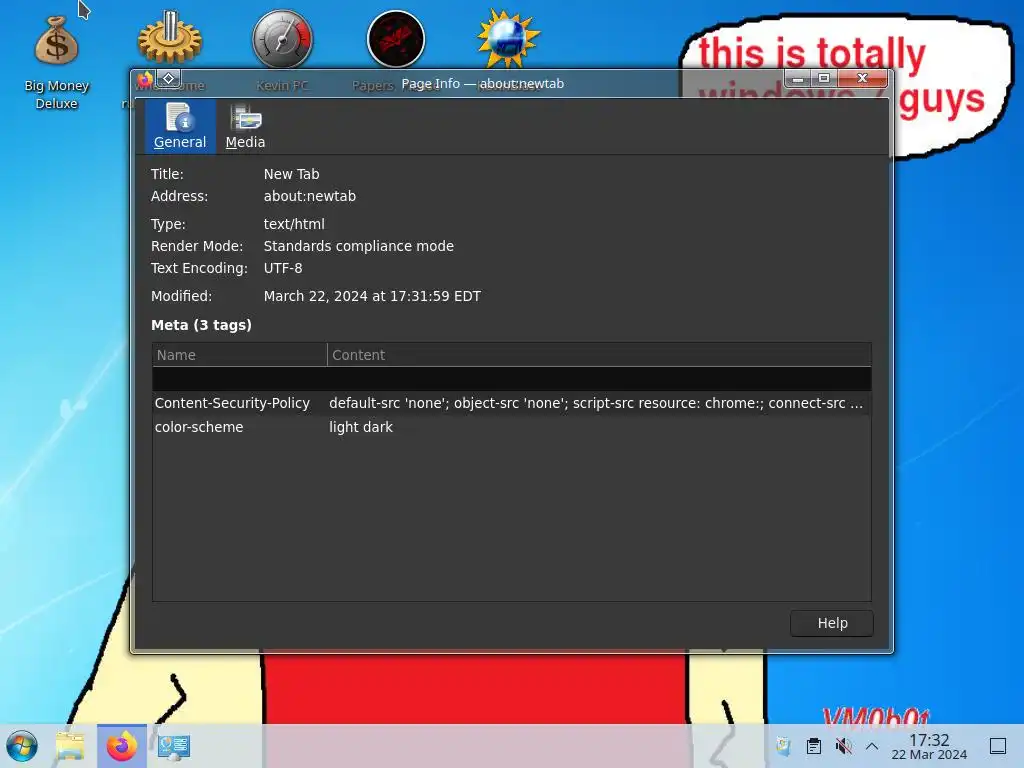Click the muted volume tray icon
The image size is (1024, 768).
(843, 746)
